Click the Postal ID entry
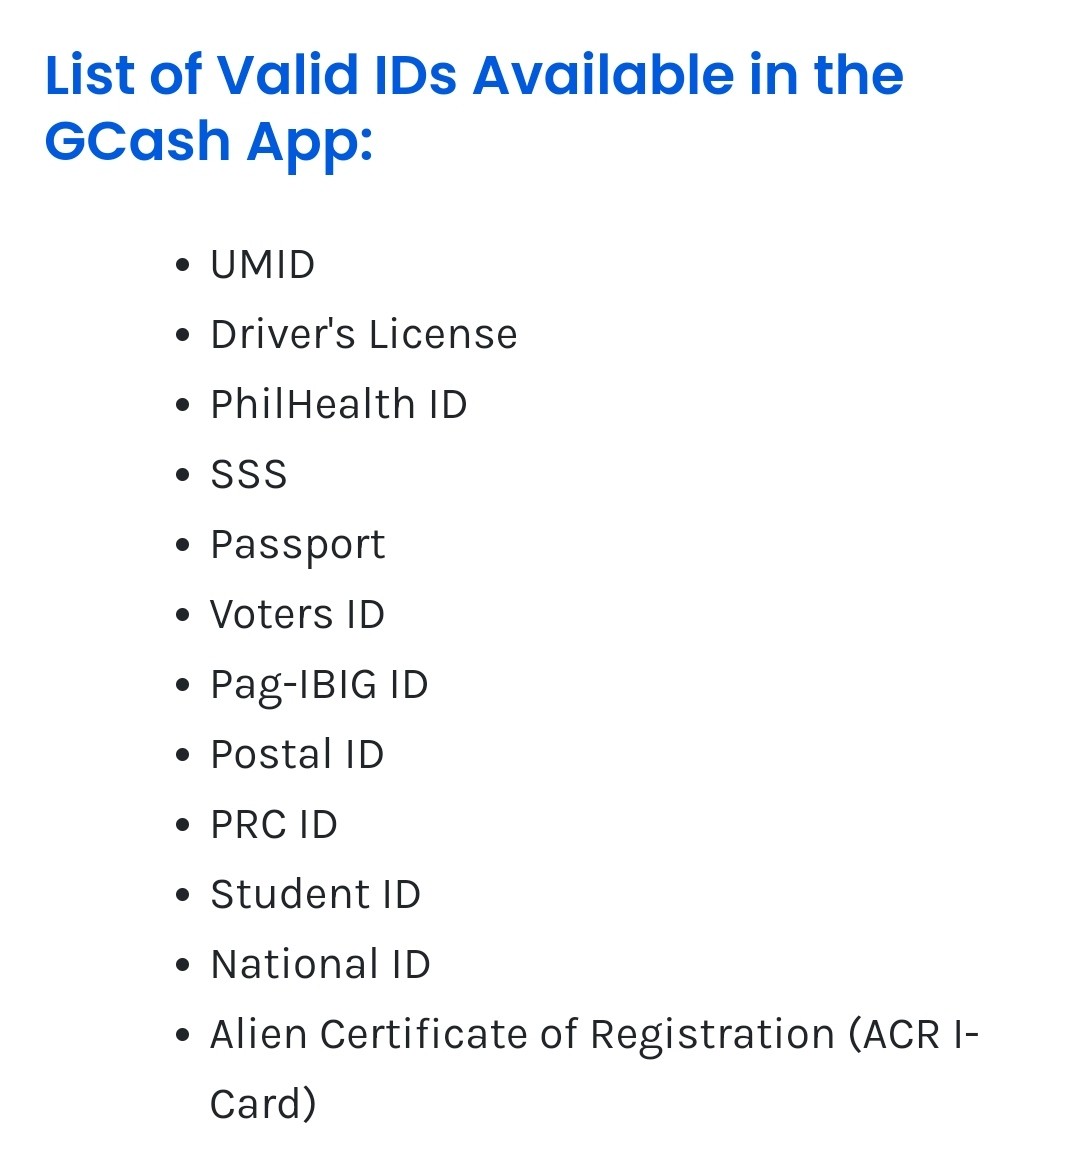Viewport: 1080px width, 1176px height. [x=297, y=754]
